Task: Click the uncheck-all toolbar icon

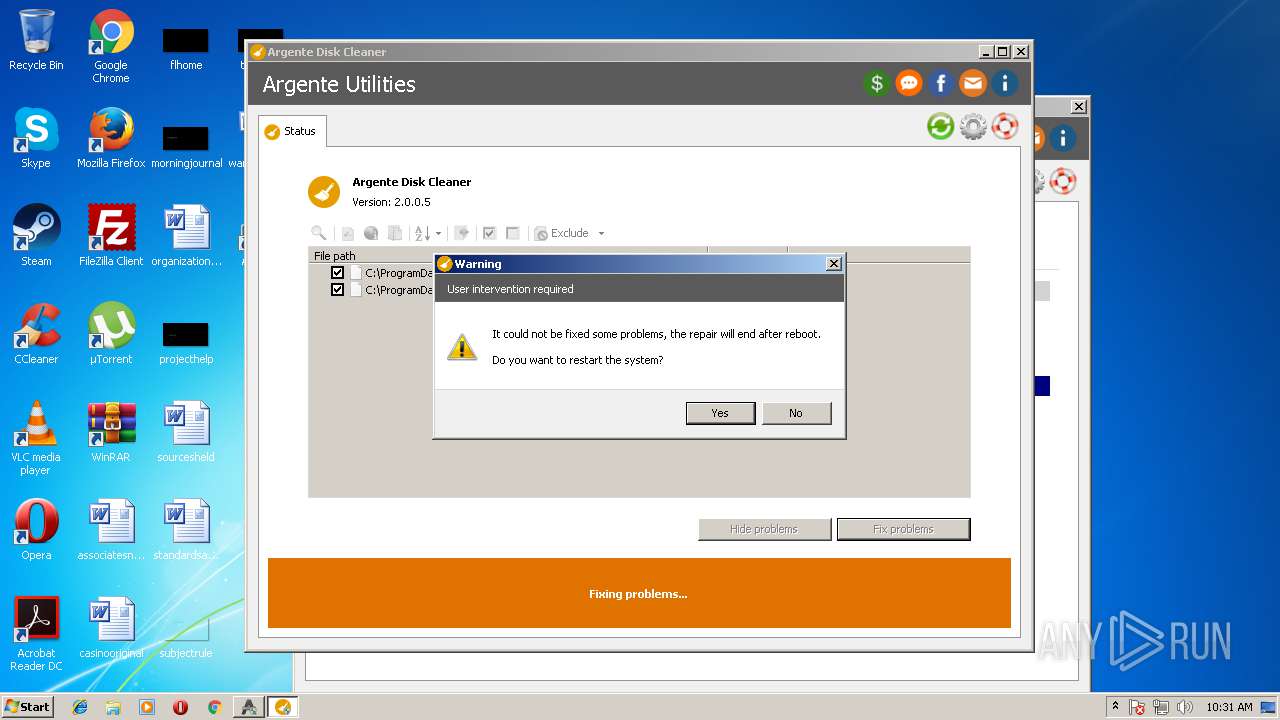Action: point(513,233)
